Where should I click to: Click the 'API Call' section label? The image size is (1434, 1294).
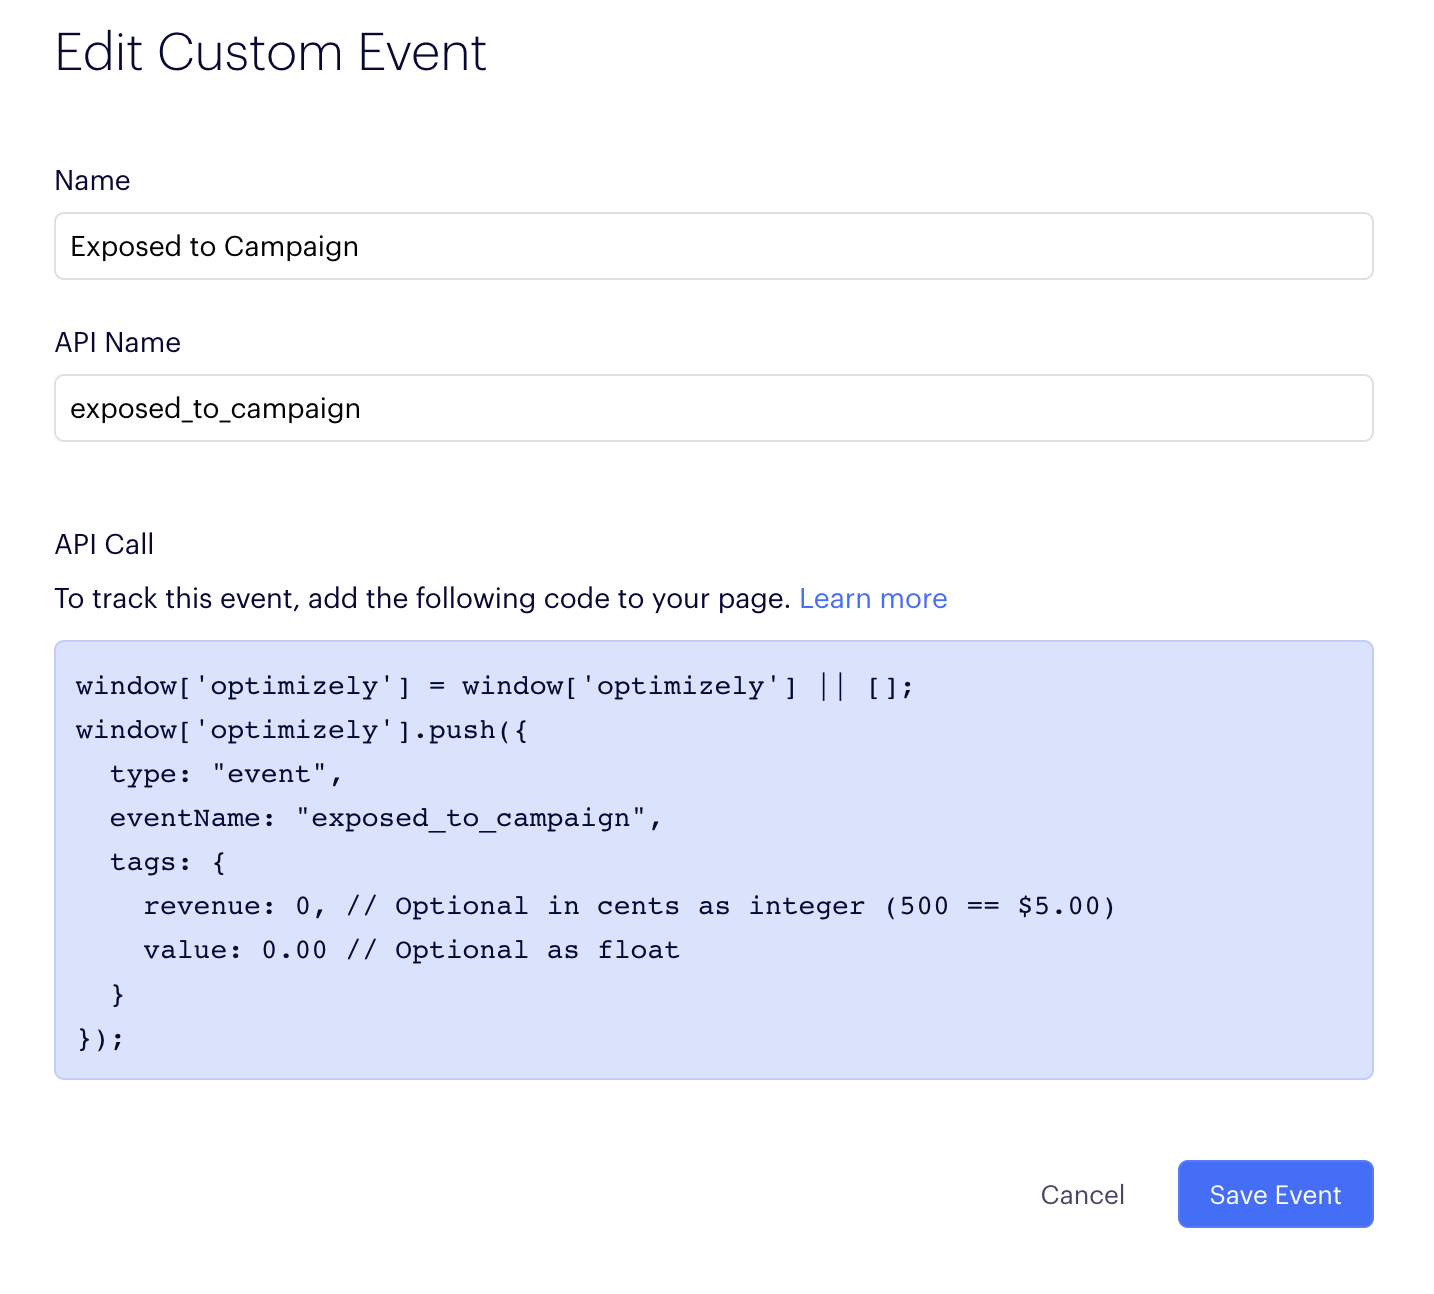click(x=104, y=544)
